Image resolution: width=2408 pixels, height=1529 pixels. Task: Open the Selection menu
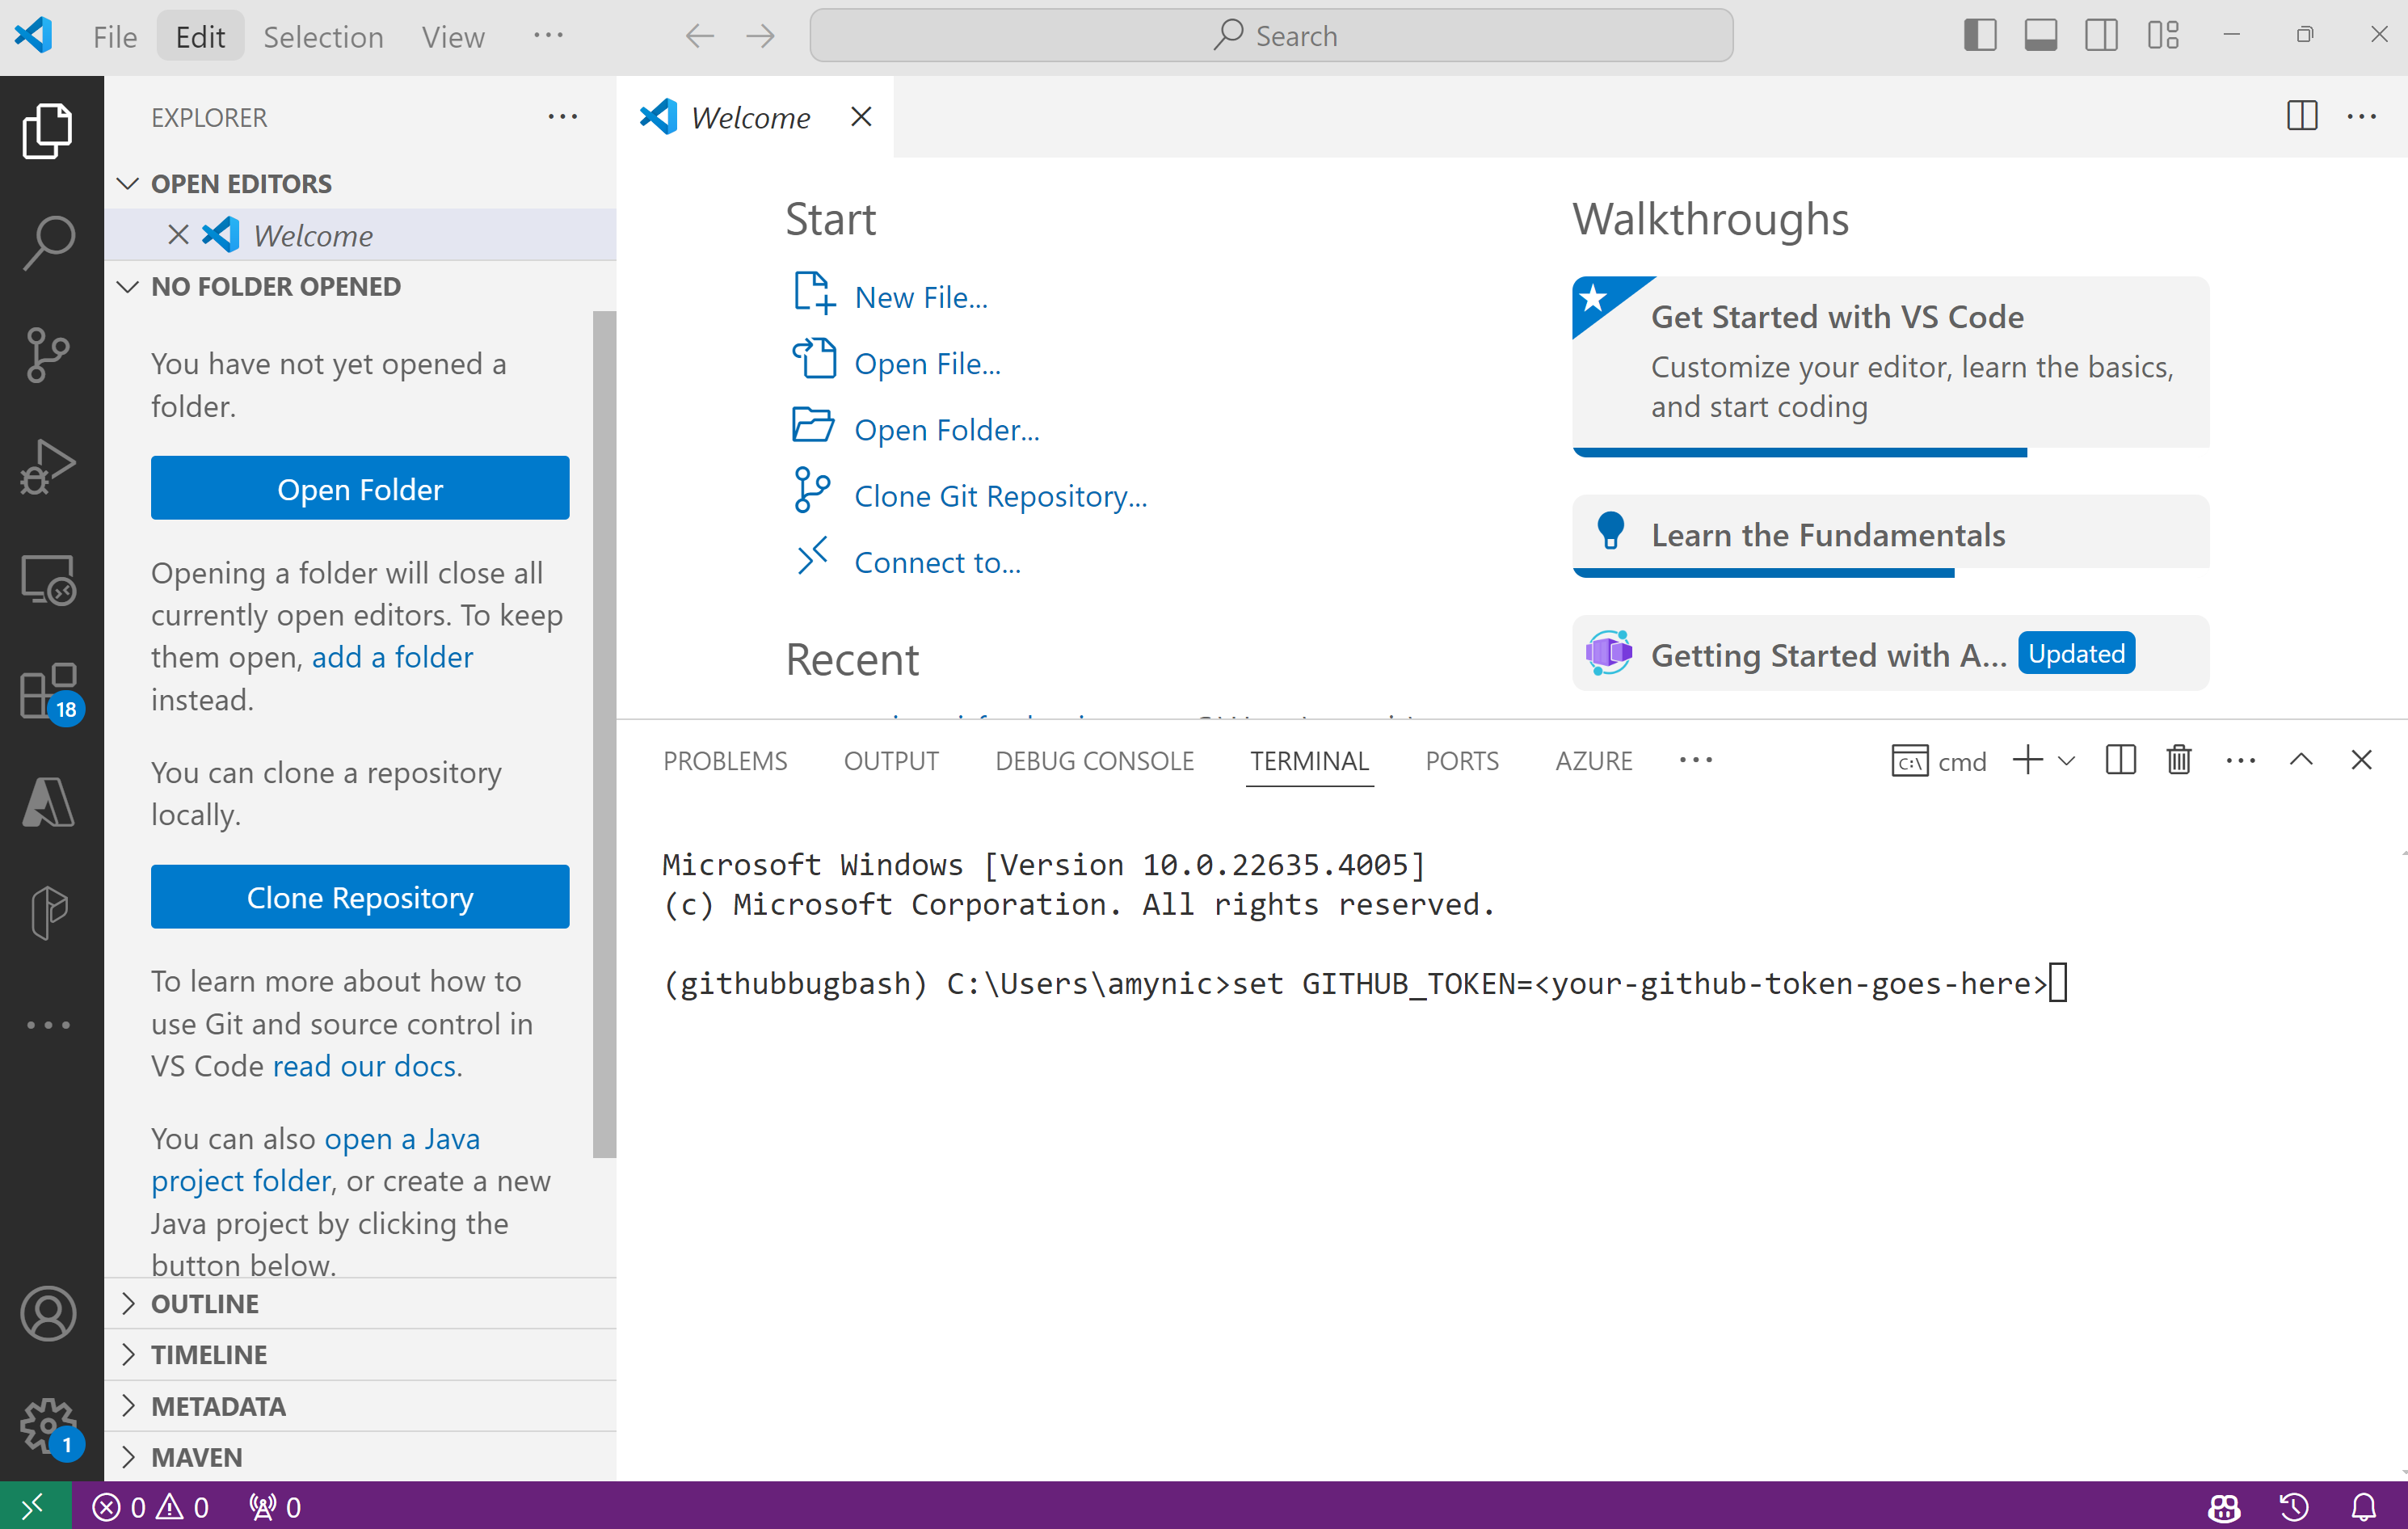tap(323, 37)
